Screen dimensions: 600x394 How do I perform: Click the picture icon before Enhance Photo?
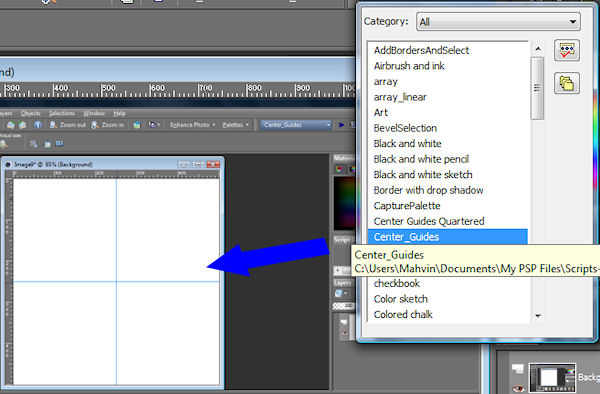pos(137,125)
